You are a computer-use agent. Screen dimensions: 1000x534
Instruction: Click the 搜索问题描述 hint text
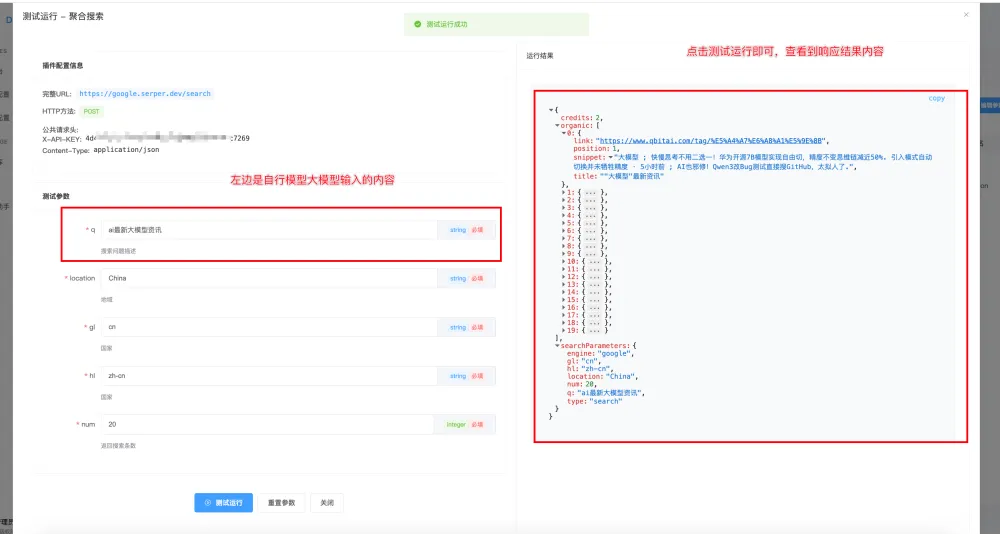point(118,251)
